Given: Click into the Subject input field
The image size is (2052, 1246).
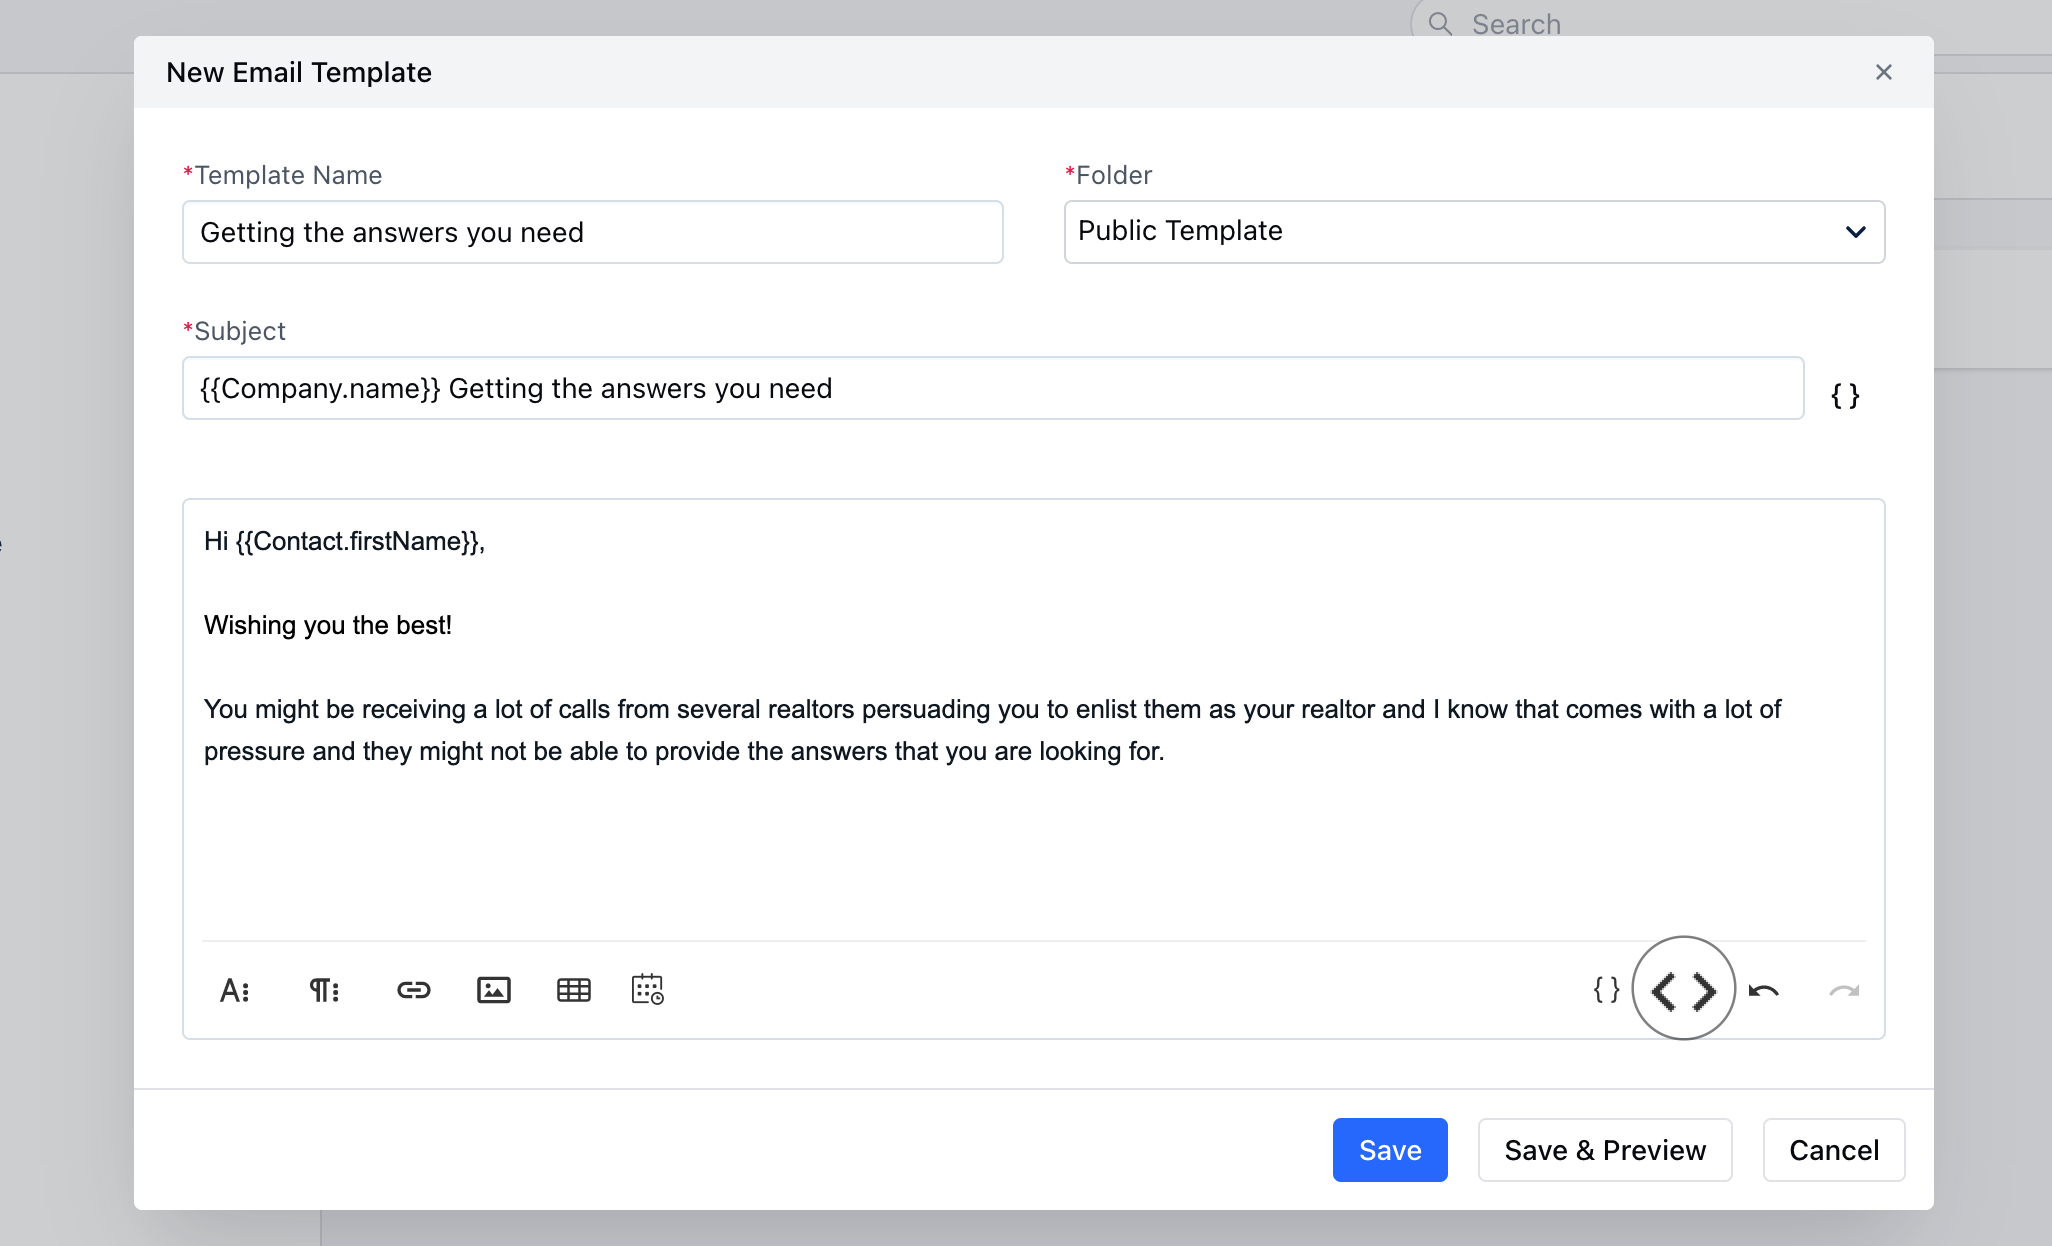Looking at the screenshot, I should click(992, 388).
